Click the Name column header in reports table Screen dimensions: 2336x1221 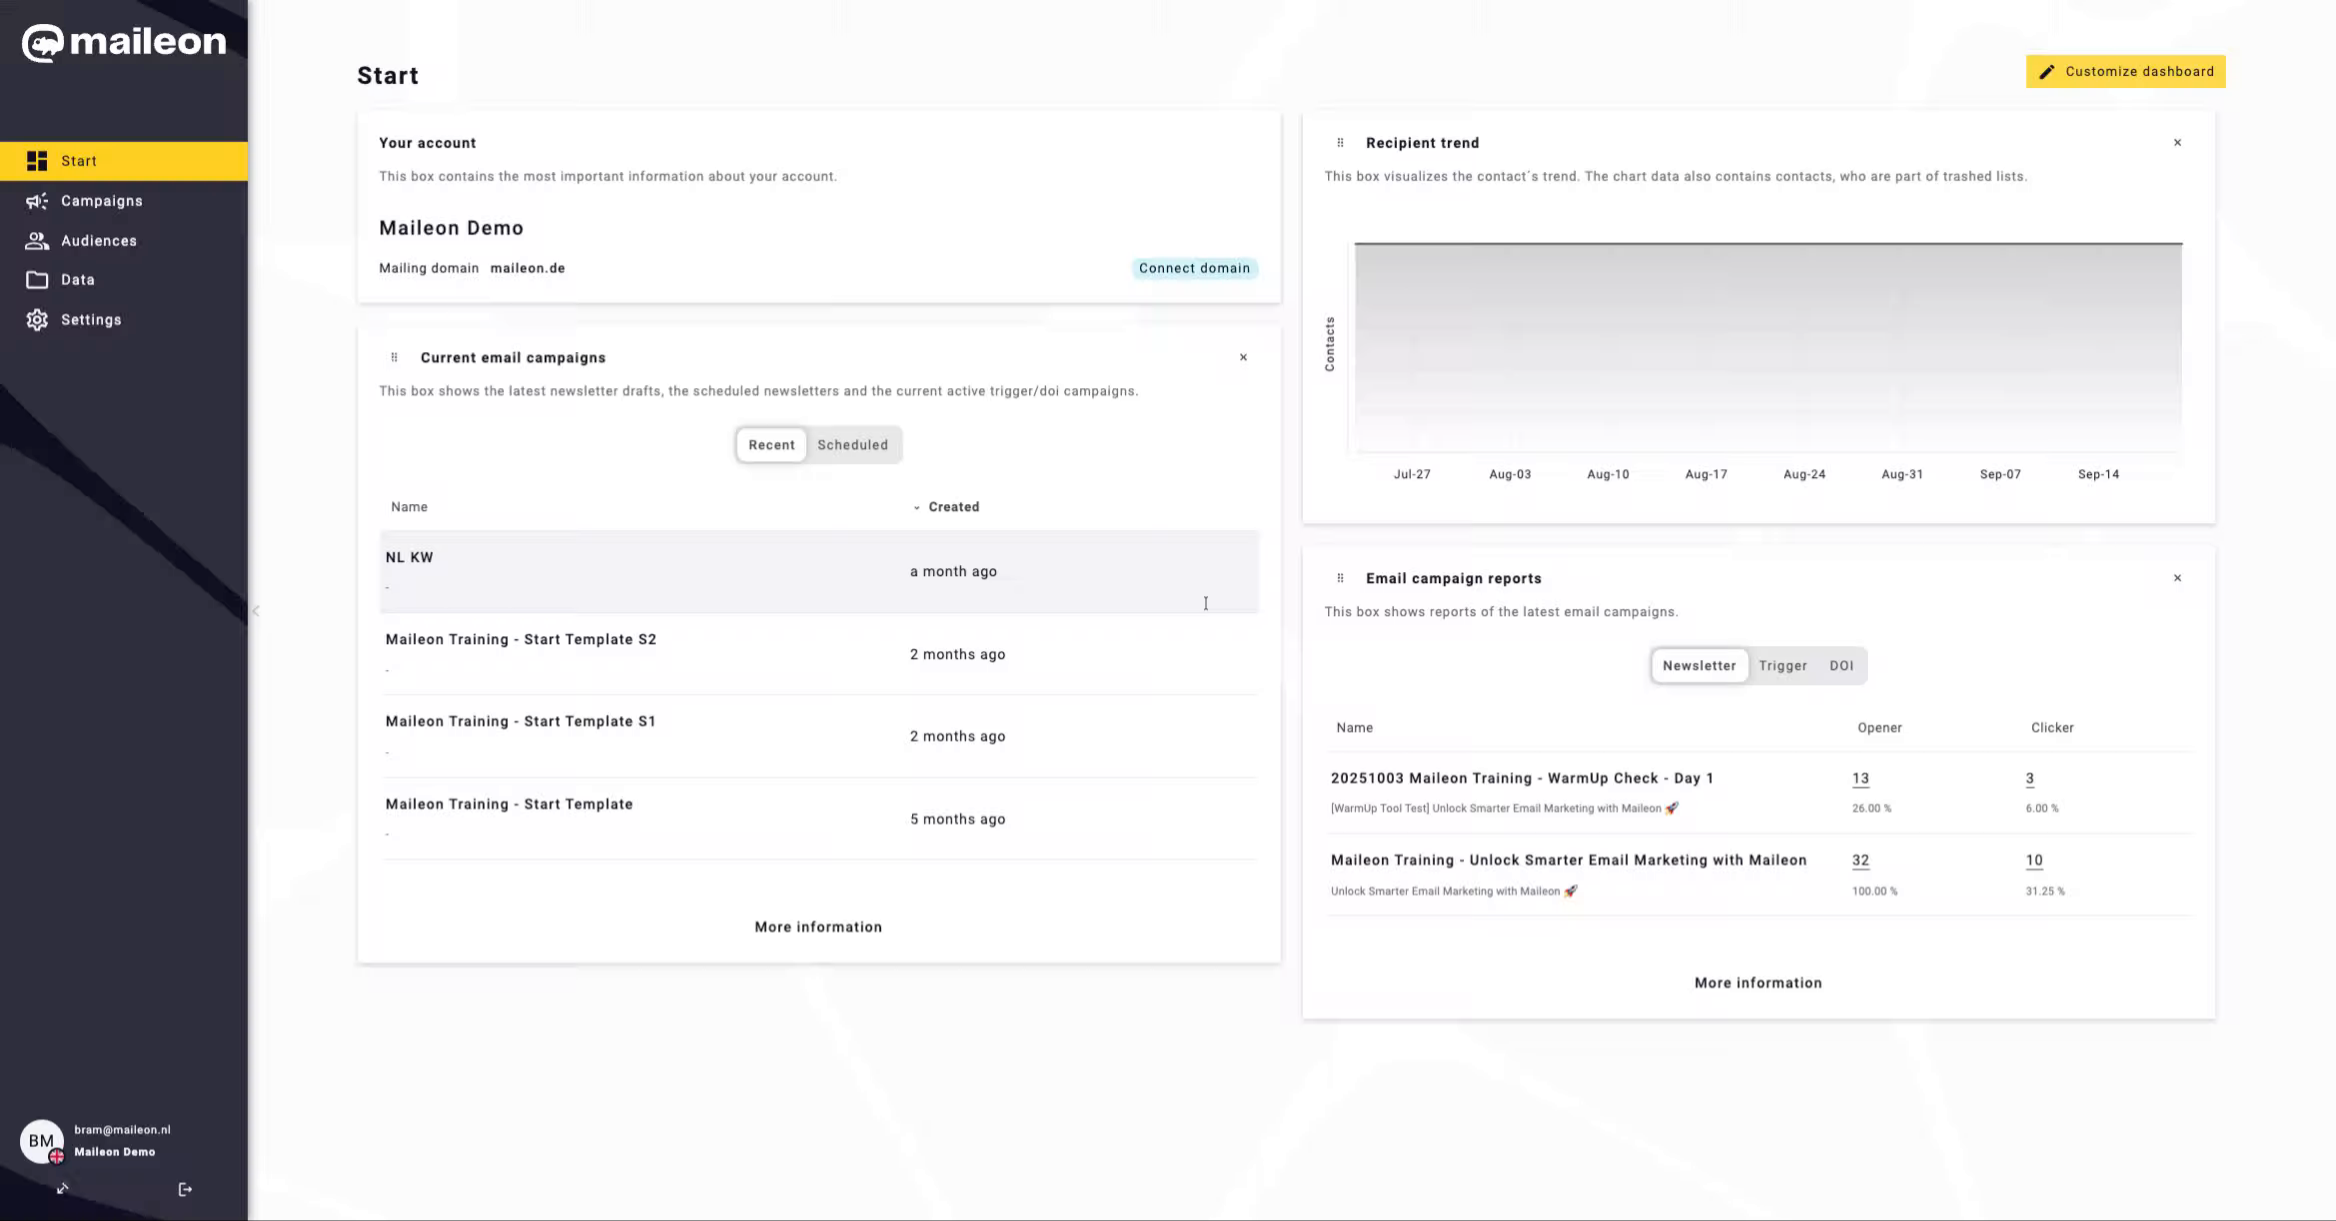click(x=1354, y=728)
